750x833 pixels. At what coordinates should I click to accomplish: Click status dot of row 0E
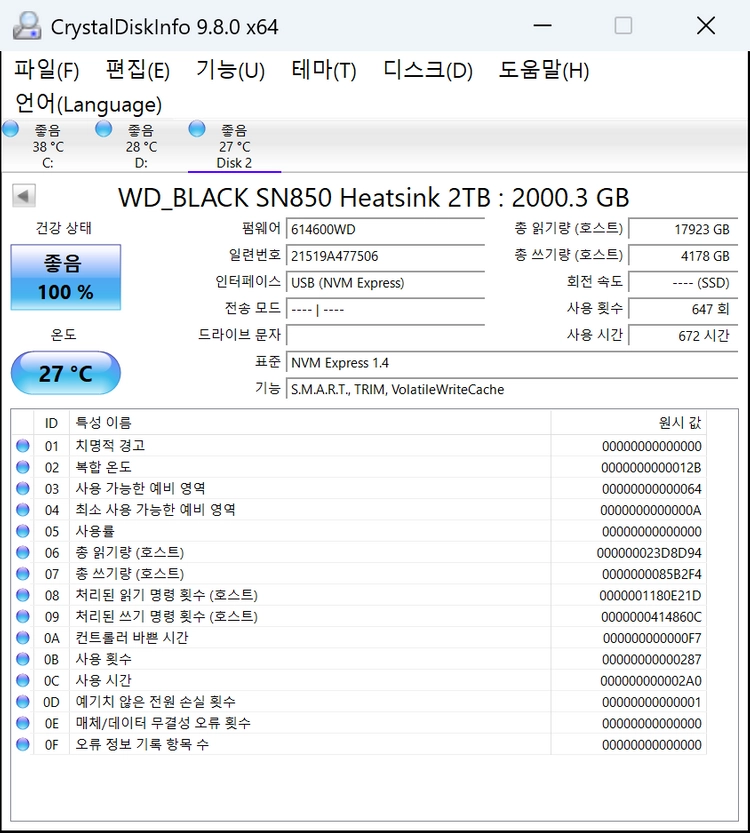tap(23, 723)
